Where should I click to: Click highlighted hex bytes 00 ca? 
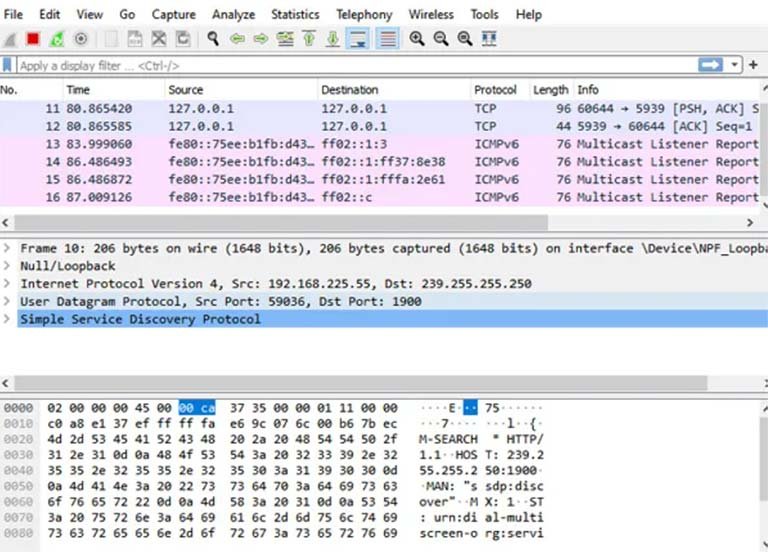196,408
